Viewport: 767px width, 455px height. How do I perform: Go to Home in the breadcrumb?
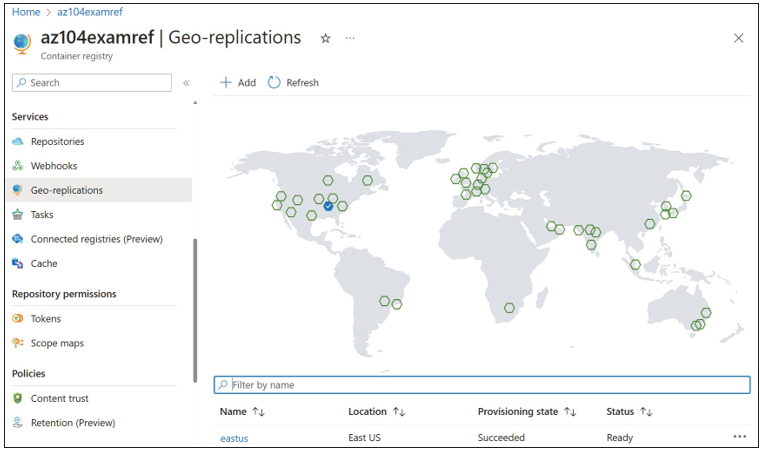[x=26, y=12]
